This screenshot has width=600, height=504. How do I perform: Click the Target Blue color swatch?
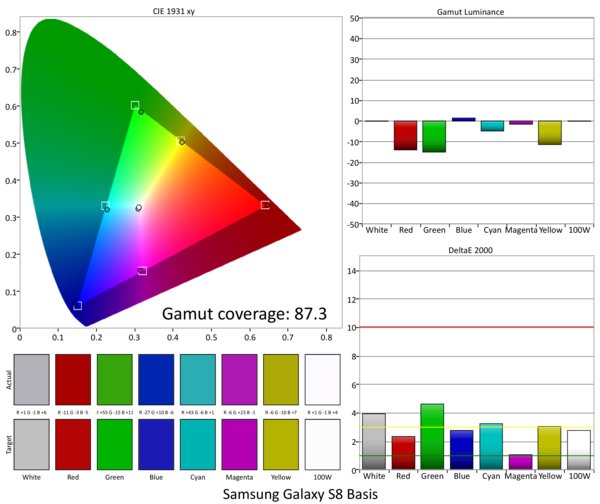coord(156,444)
